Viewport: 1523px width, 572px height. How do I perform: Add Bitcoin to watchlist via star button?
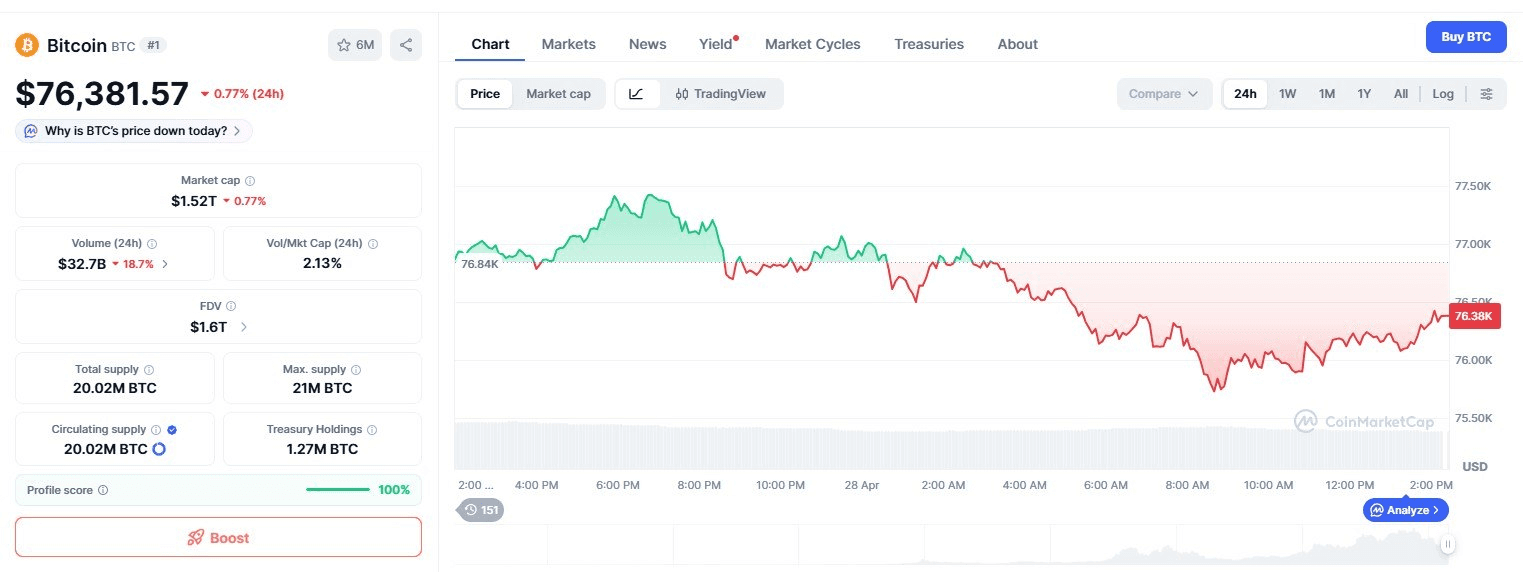point(355,45)
